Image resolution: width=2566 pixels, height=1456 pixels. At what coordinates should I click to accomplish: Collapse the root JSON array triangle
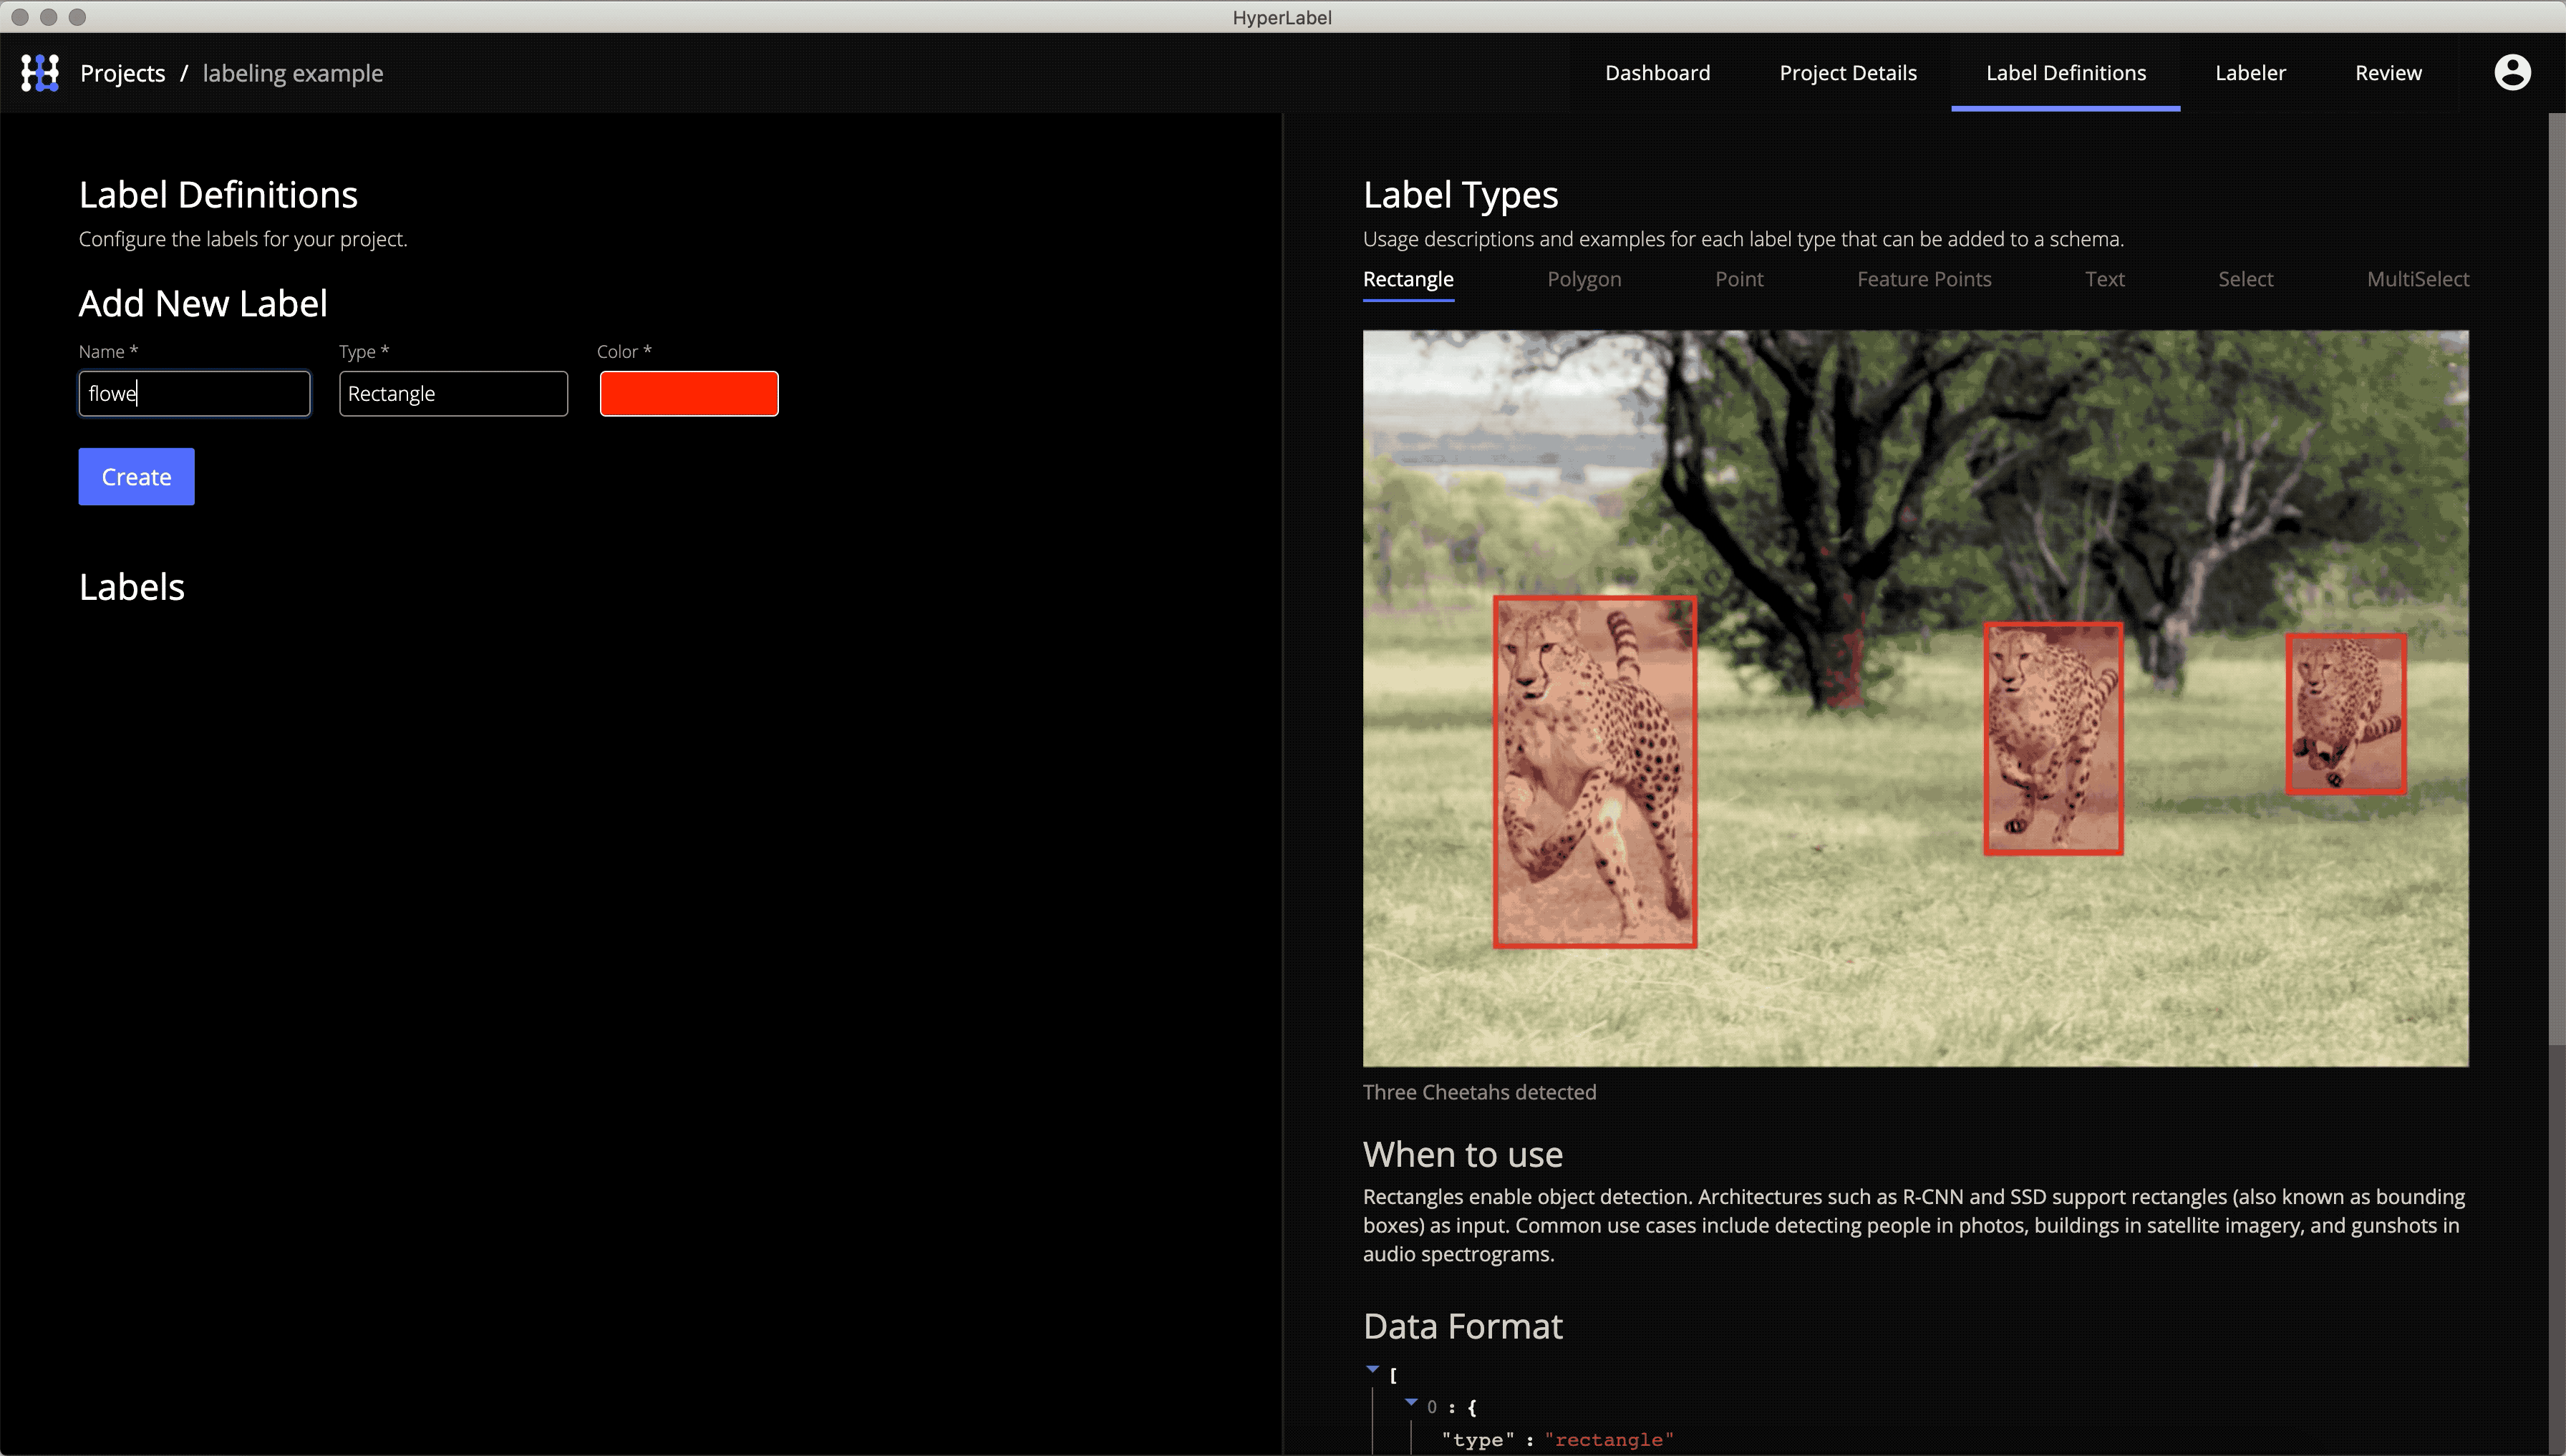point(1372,1369)
